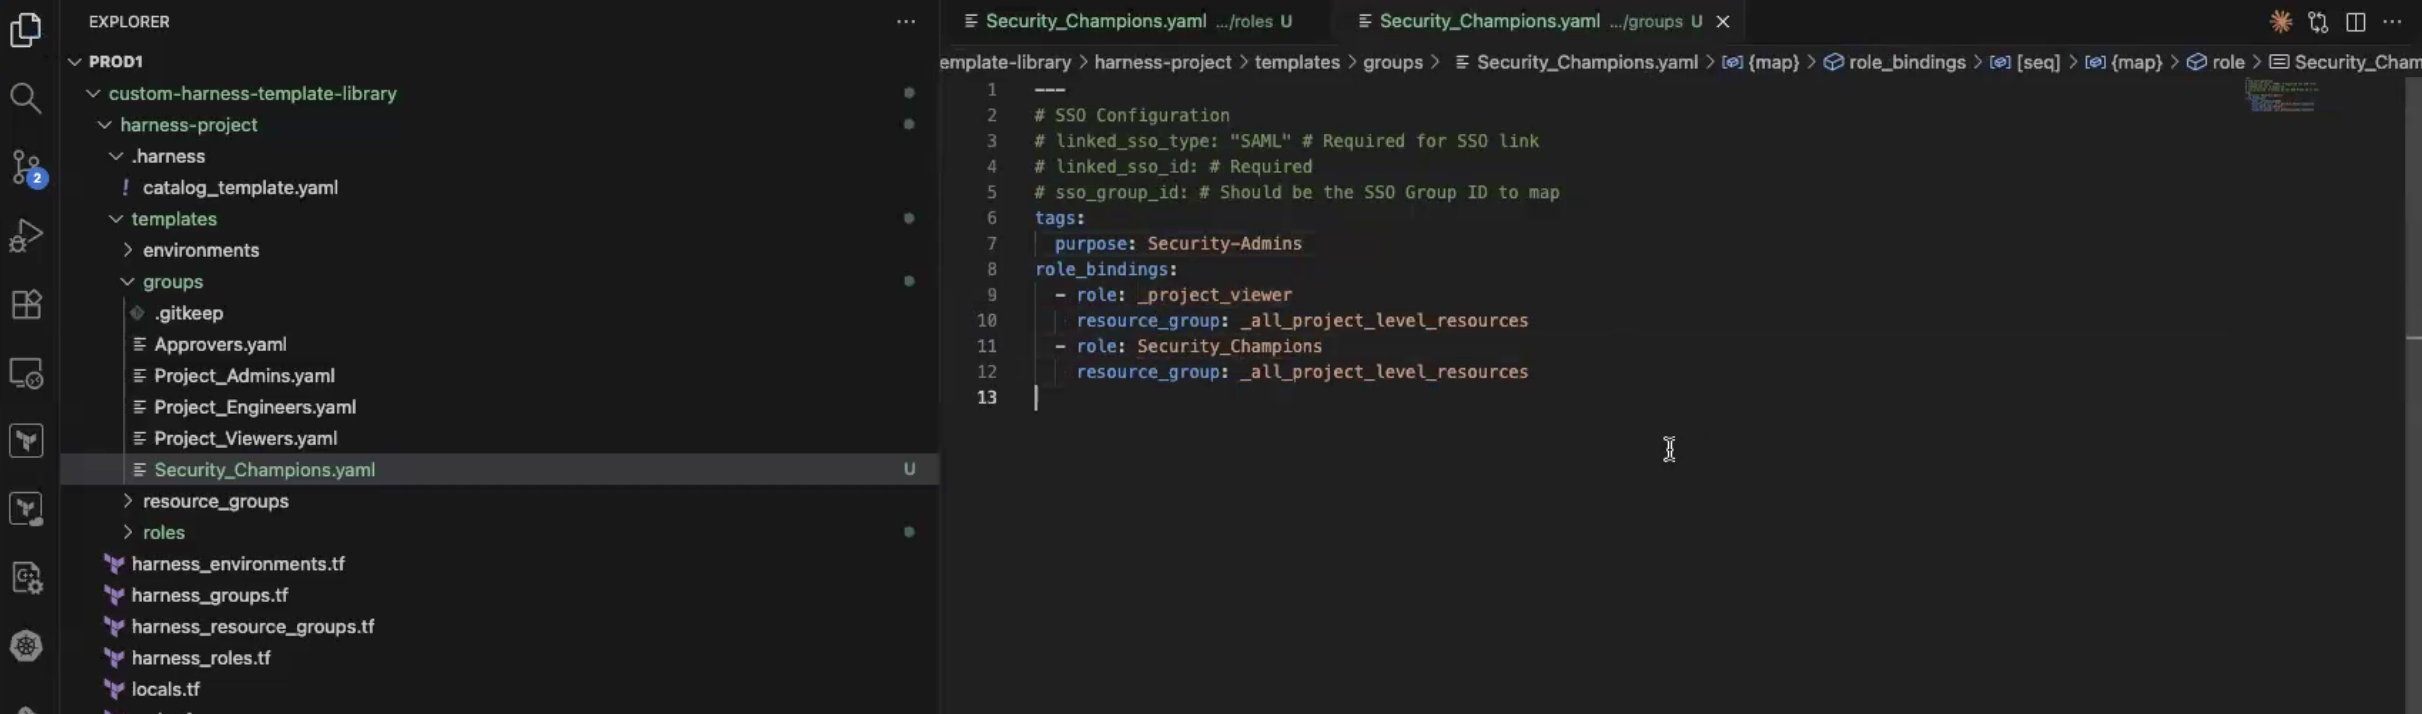Close the Security_Champions.yaml groups tab
Viewport: 2422px width, 714px height.
(1723, 21)
